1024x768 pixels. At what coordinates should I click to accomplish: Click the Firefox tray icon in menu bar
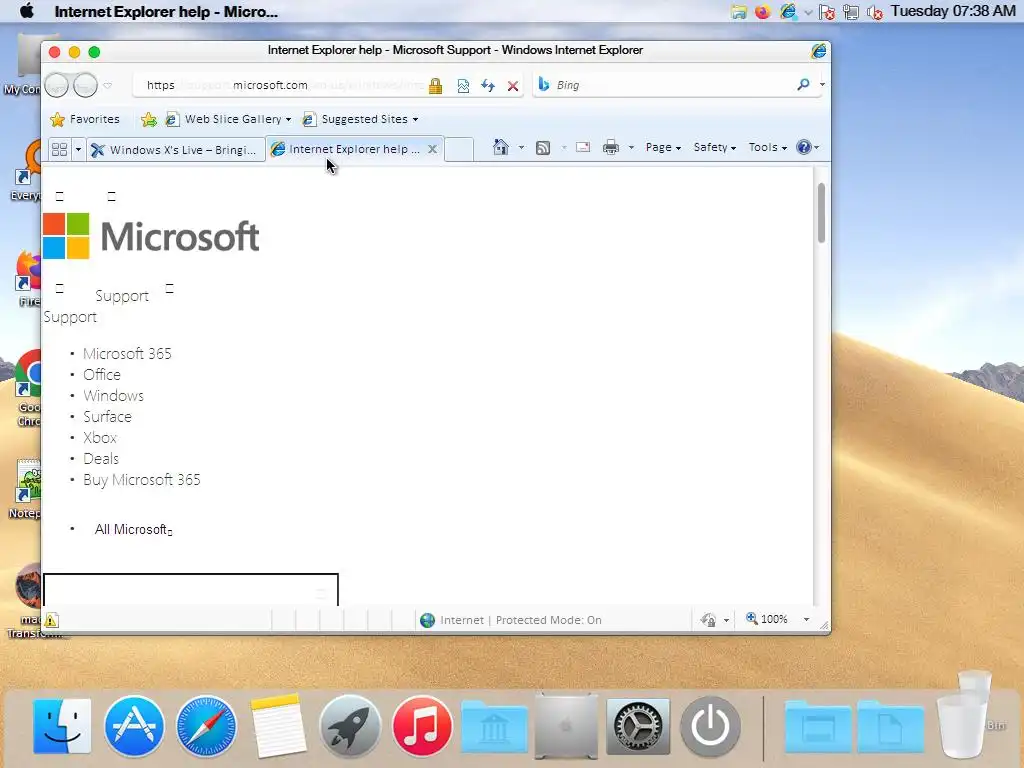pos(762,12)
